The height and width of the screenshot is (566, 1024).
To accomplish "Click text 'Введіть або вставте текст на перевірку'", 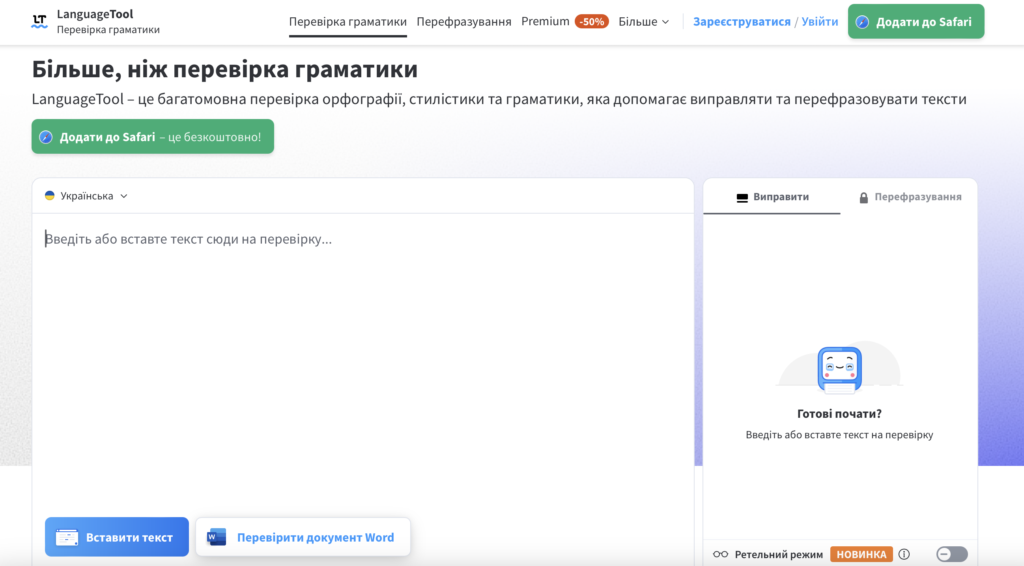I will pos(839,435).
